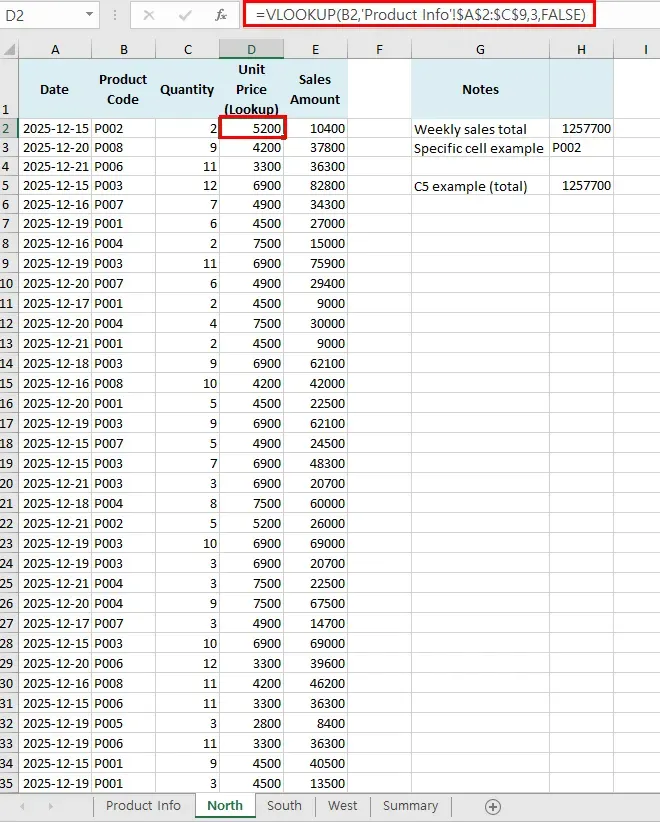
Task: Click the previous sheet navigation arrow
Action: (22, 806)
